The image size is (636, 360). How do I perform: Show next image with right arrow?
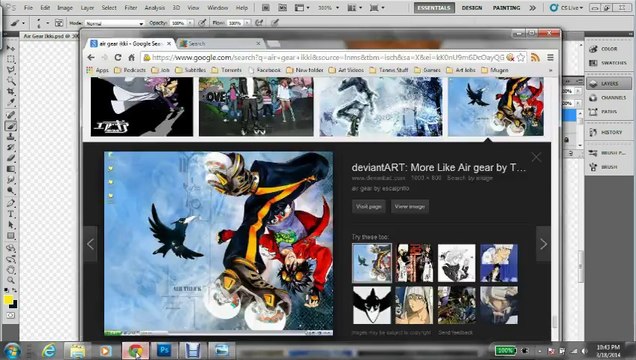pos(544,244)
